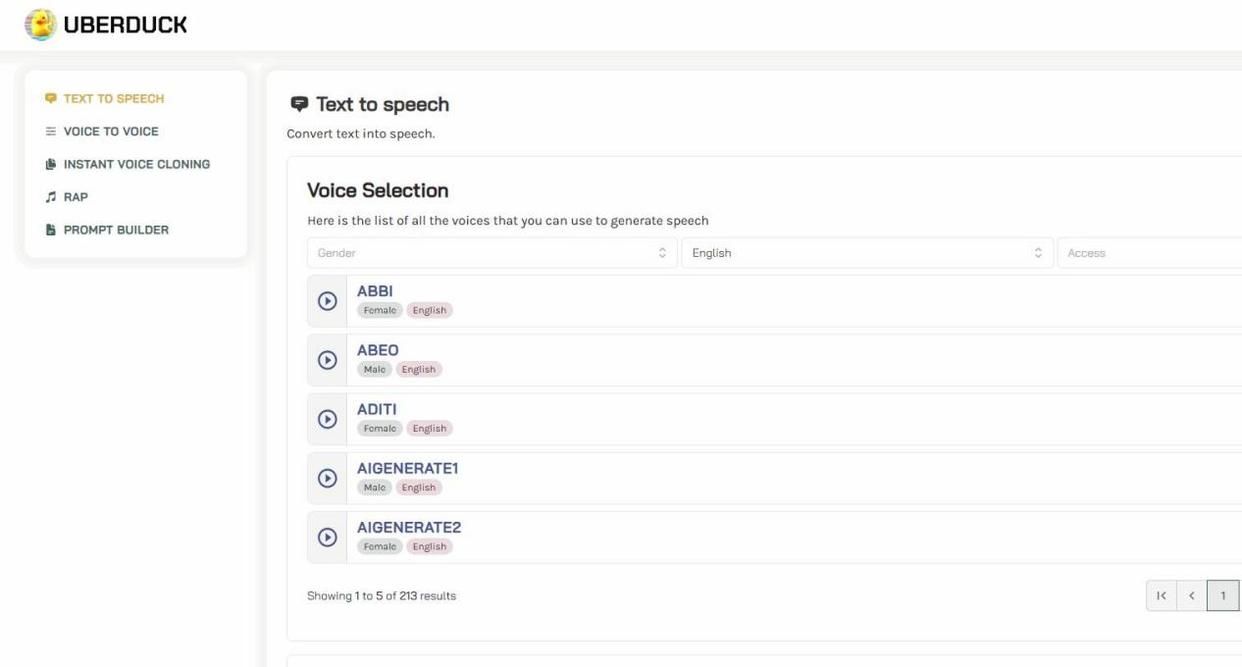Go to previous results page
Screen dimensions: 1242x667
pos(1192,596)
